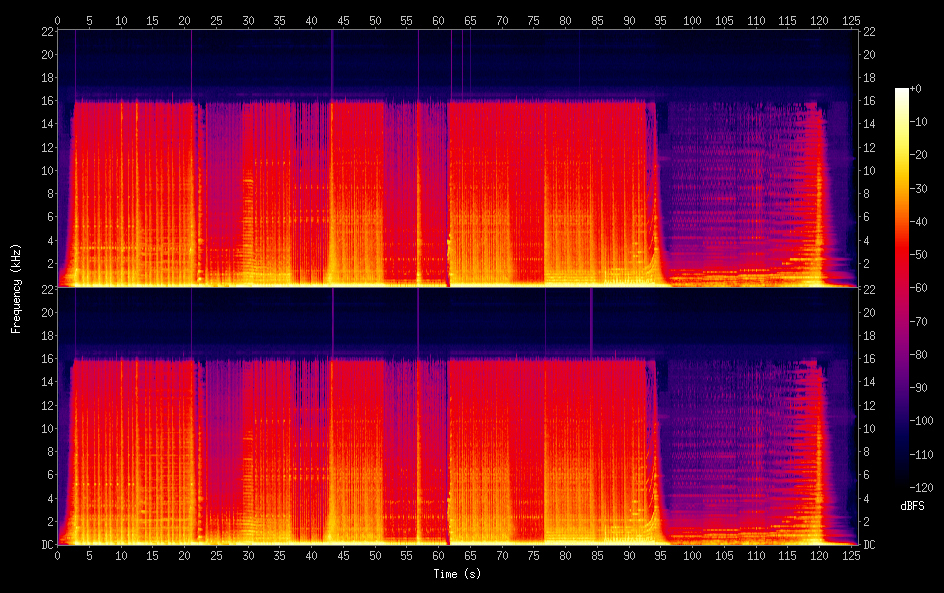This screenshot has width=944, height=593.
Task: Click the 95 second tick on the top time axis
Action: tap(660, 19)
